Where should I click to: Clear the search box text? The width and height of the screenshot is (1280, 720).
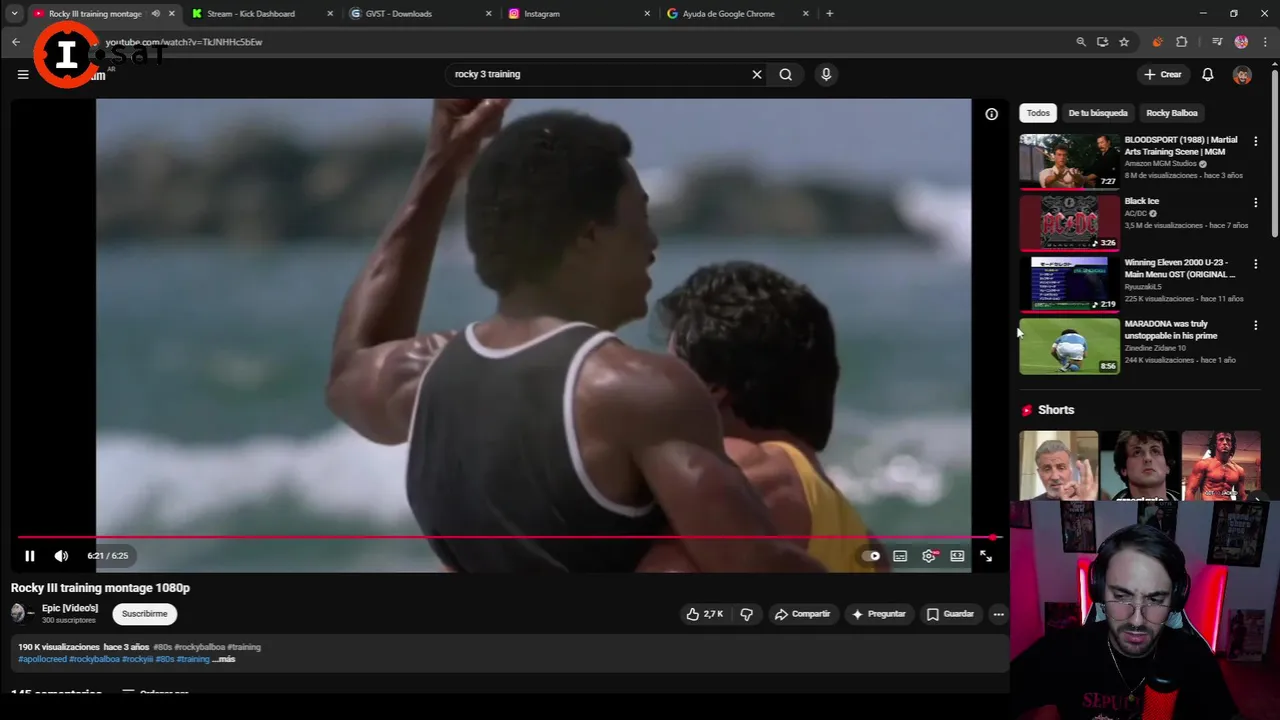click(757, 74)
